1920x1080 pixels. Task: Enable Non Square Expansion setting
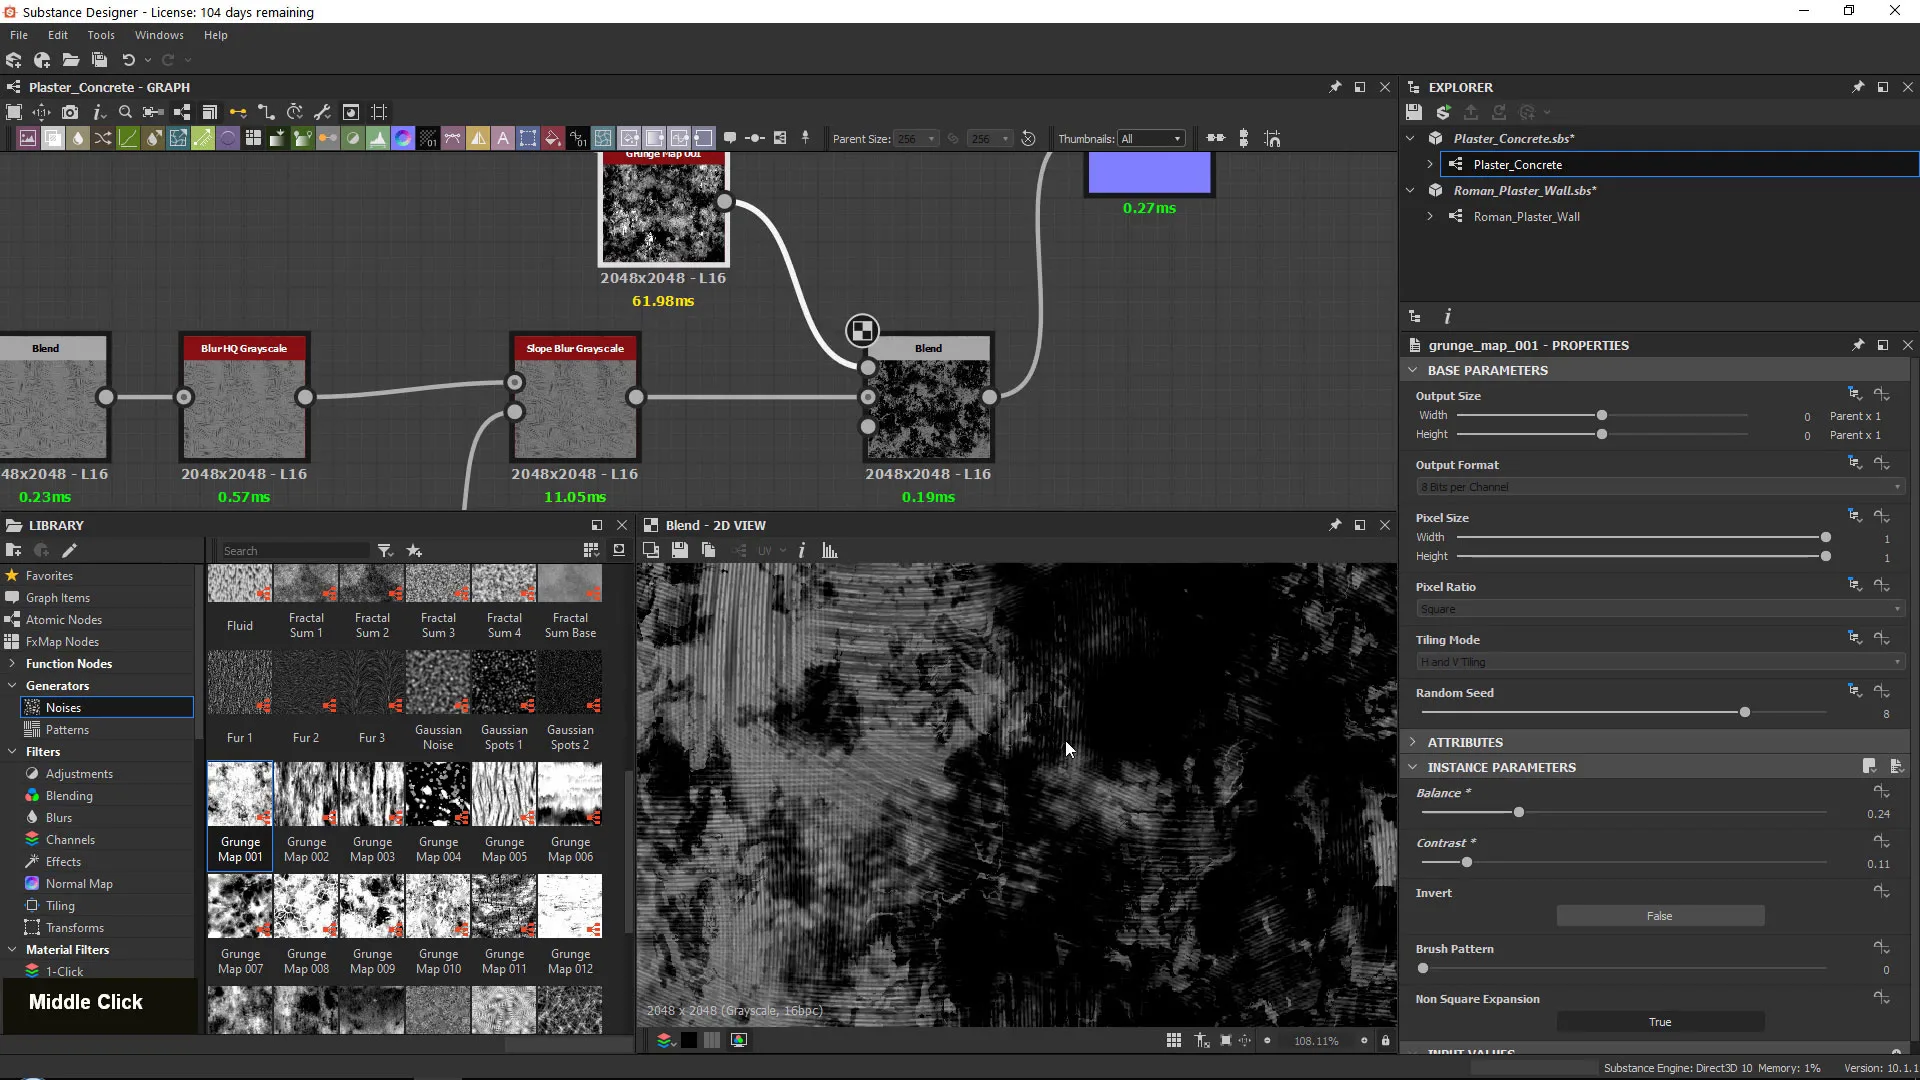(x=1659, y=1021)
